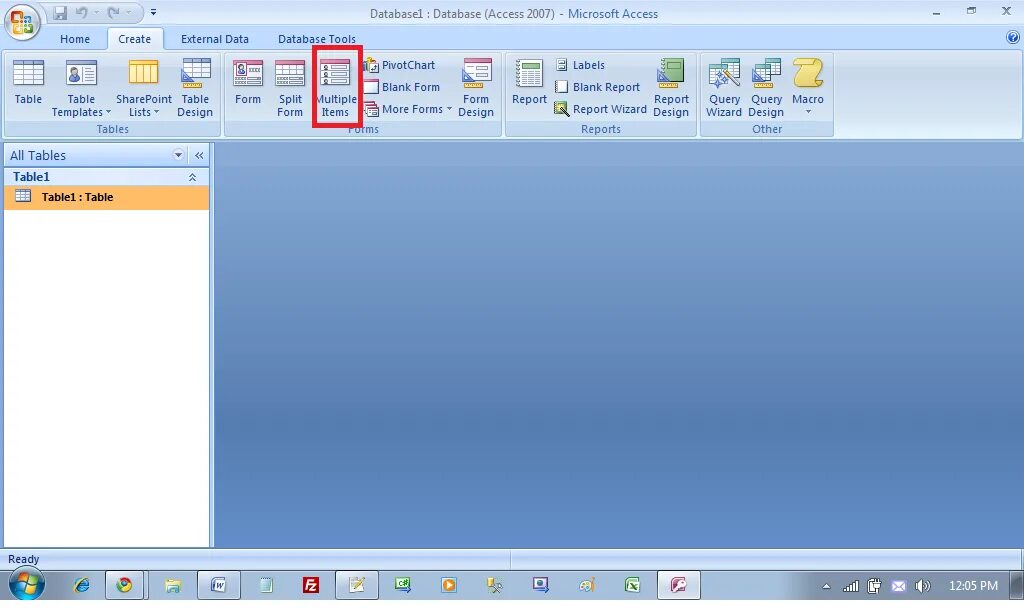Screen dimensions: 1024x611
Task: Open the External Data tab
Action: 215,39
